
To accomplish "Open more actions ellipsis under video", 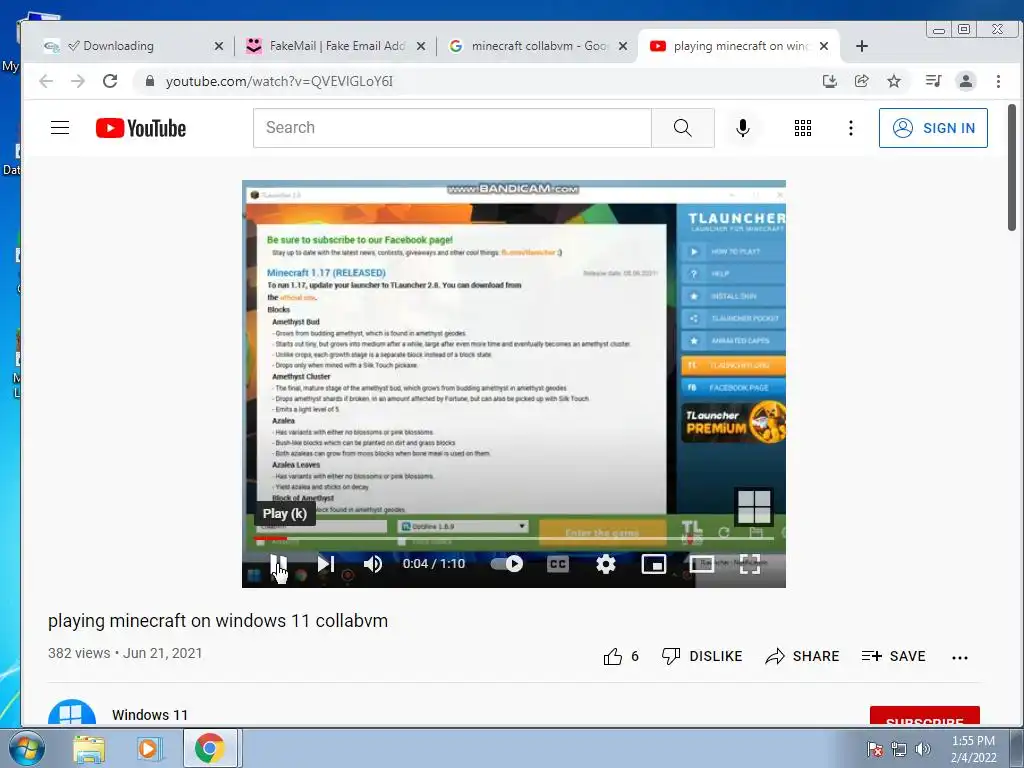I will tap(960, 658).
